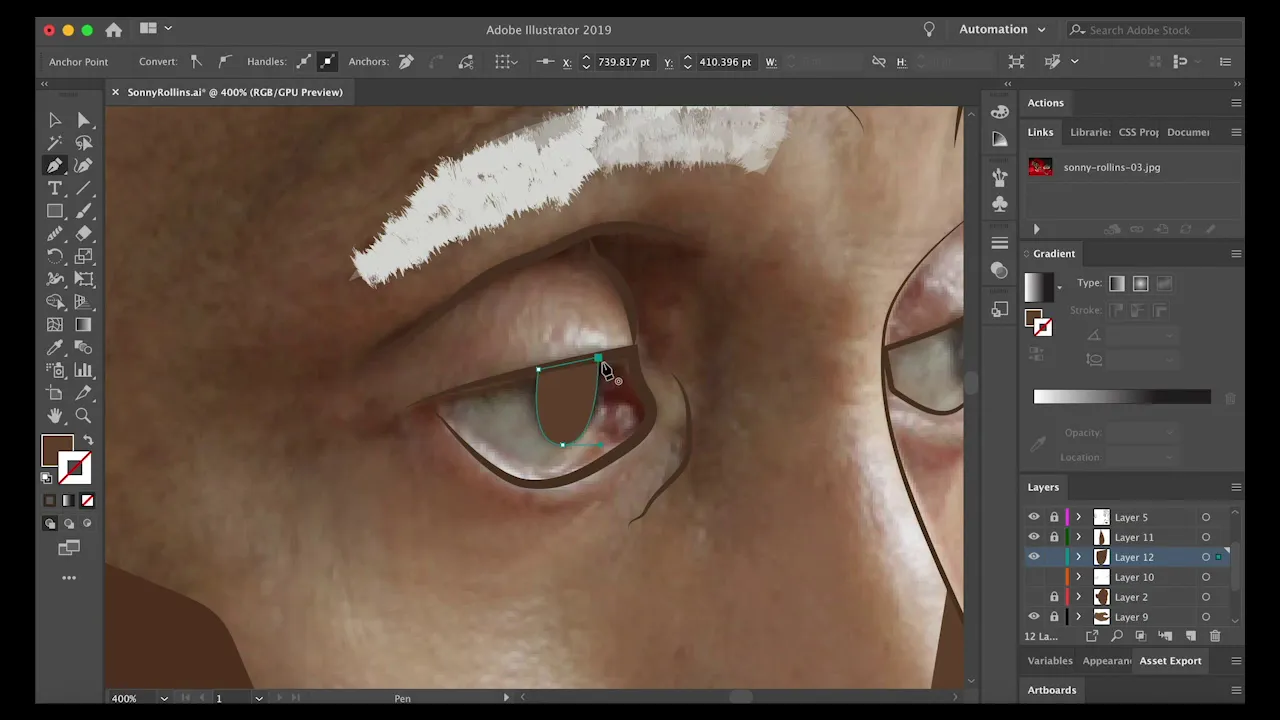This screenshot has width=1280, height=720.
Task: Hide Layer 11 via eye icon
Action: tap(1034, 537)
